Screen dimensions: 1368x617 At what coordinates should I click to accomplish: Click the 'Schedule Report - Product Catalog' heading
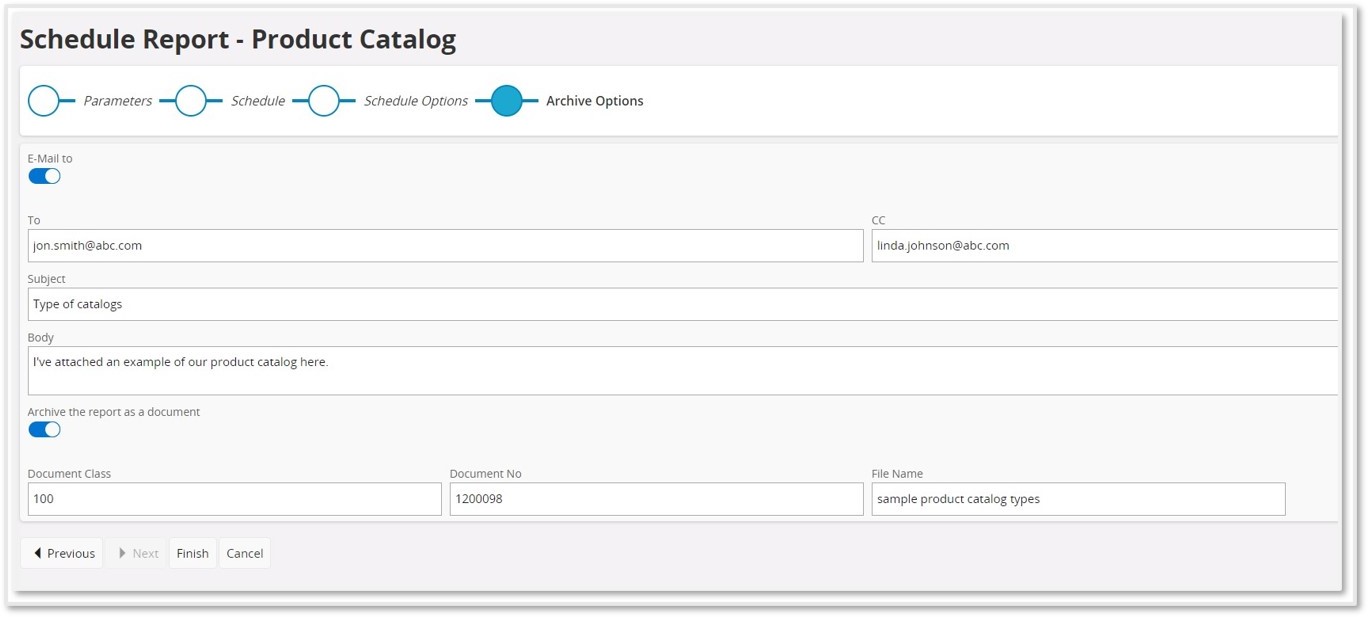(238, 40)
